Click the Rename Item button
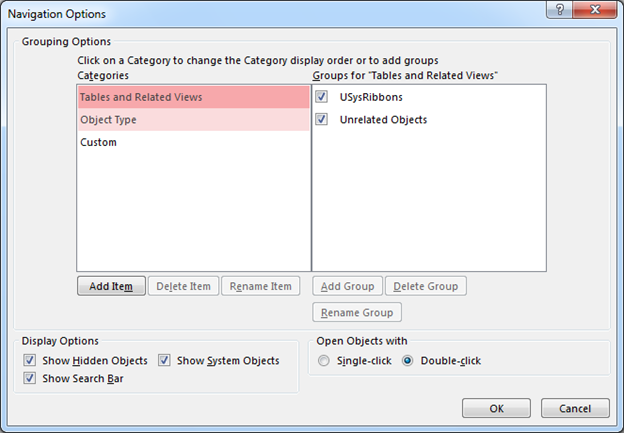624x433 pixels. (261, 286)
